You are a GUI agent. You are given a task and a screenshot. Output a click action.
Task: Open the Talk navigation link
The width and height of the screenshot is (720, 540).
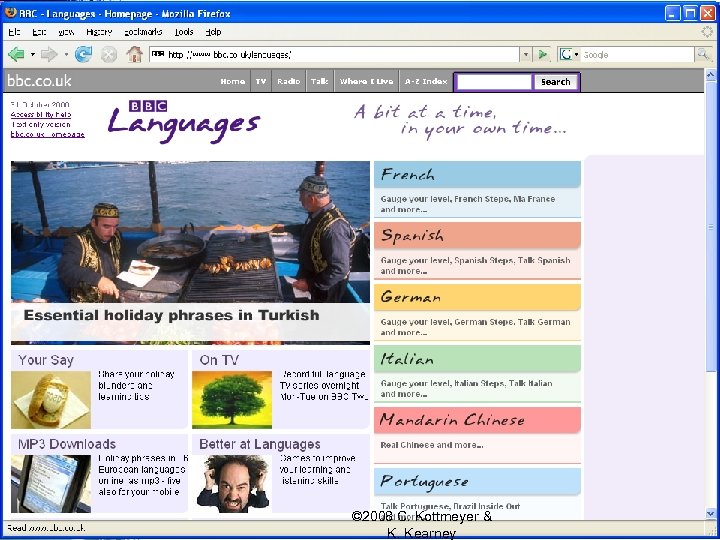[319, 81]
